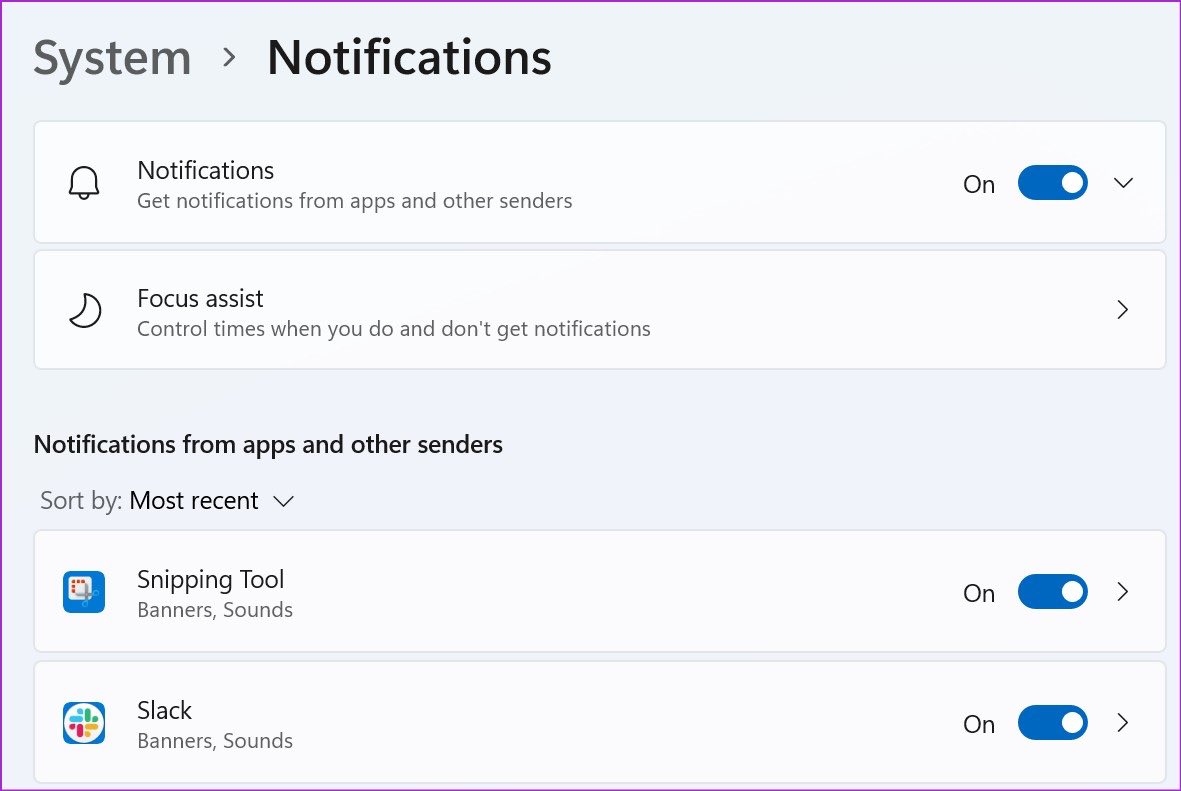Open Snipping Tool notification details
Image resolution: width=1181 pixels, height=791 pixels.
pyautogui.click(x=1122, y=592)
